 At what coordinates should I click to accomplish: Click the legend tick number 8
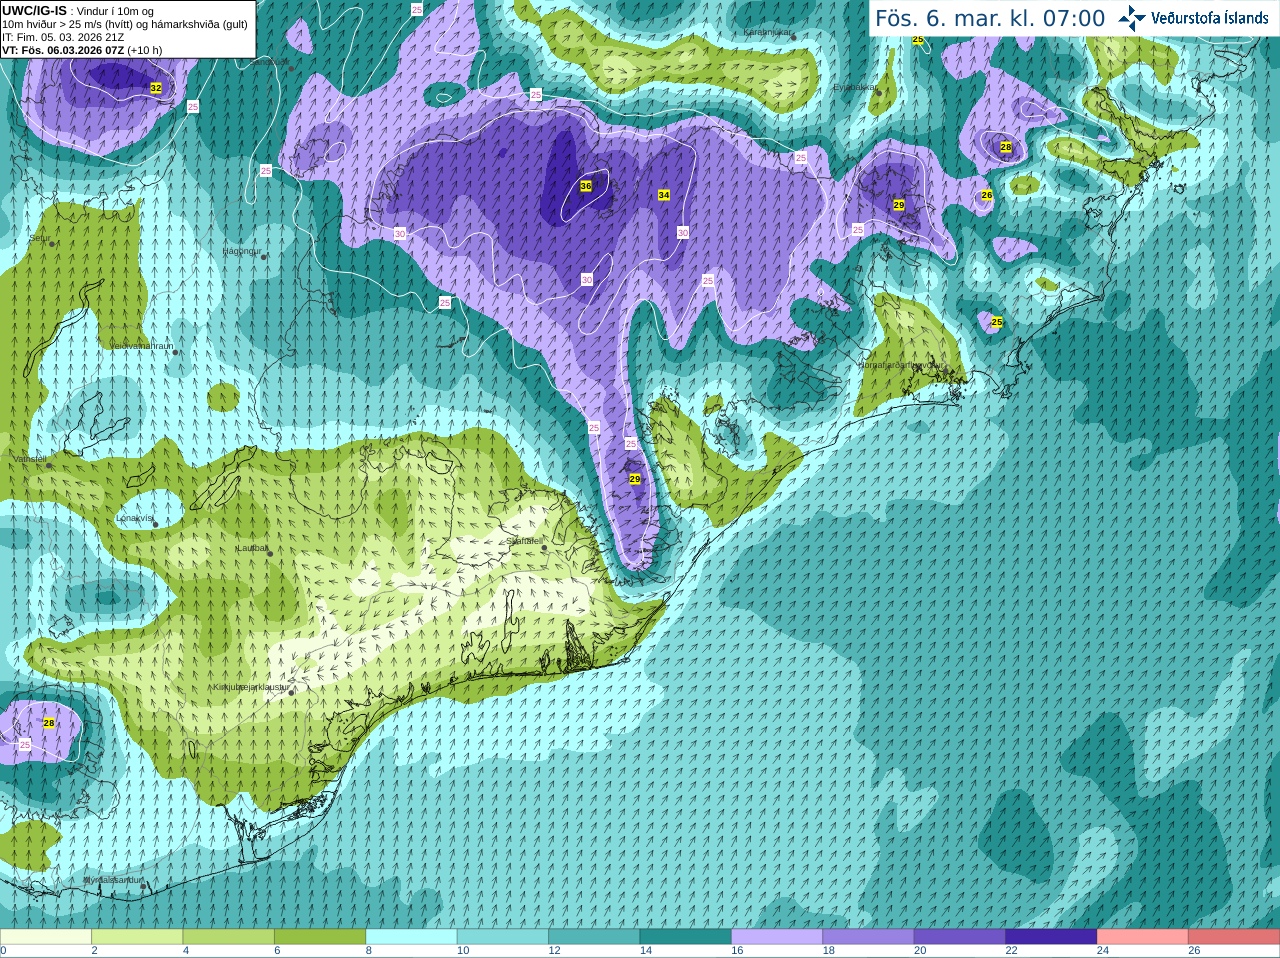click(369, 951)
